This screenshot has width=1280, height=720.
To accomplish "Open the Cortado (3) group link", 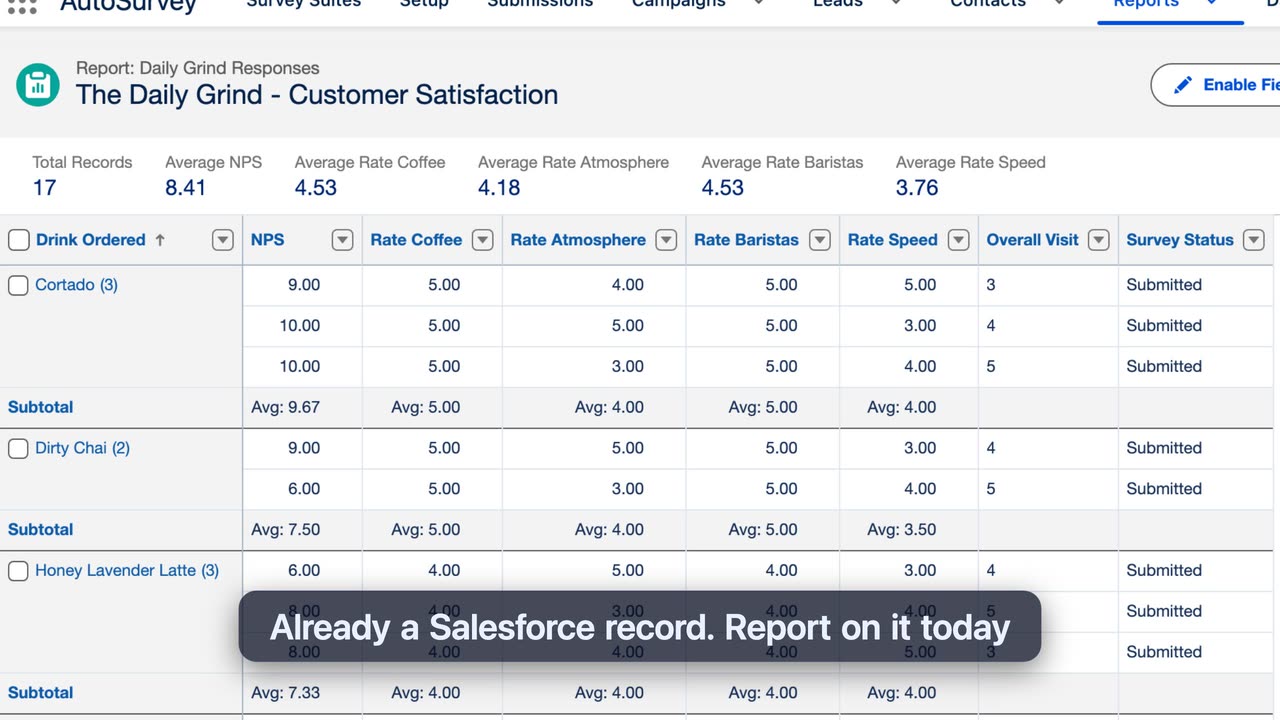I will pos(76,285).
